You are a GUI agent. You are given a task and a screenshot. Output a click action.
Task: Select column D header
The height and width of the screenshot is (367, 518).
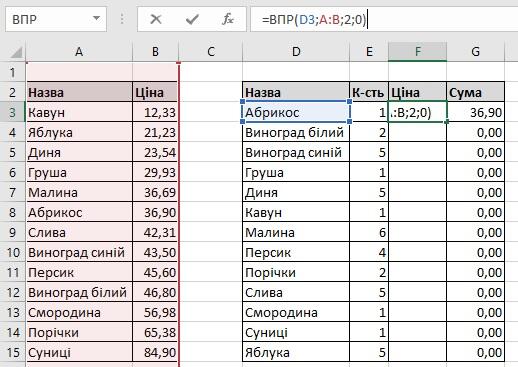pos(296,52)
